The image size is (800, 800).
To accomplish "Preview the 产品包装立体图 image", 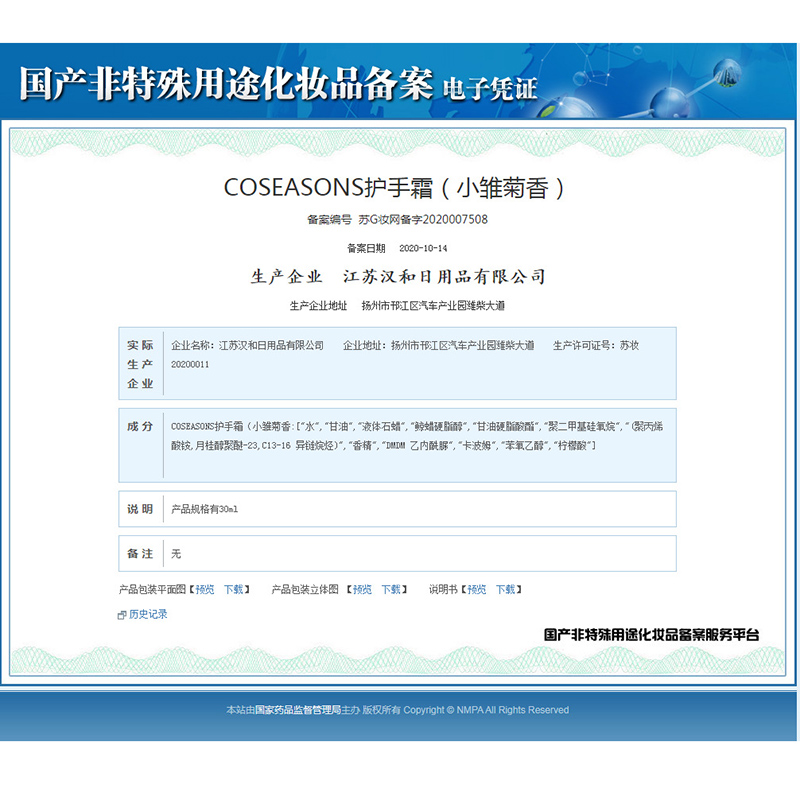I will tap(362, 590).
